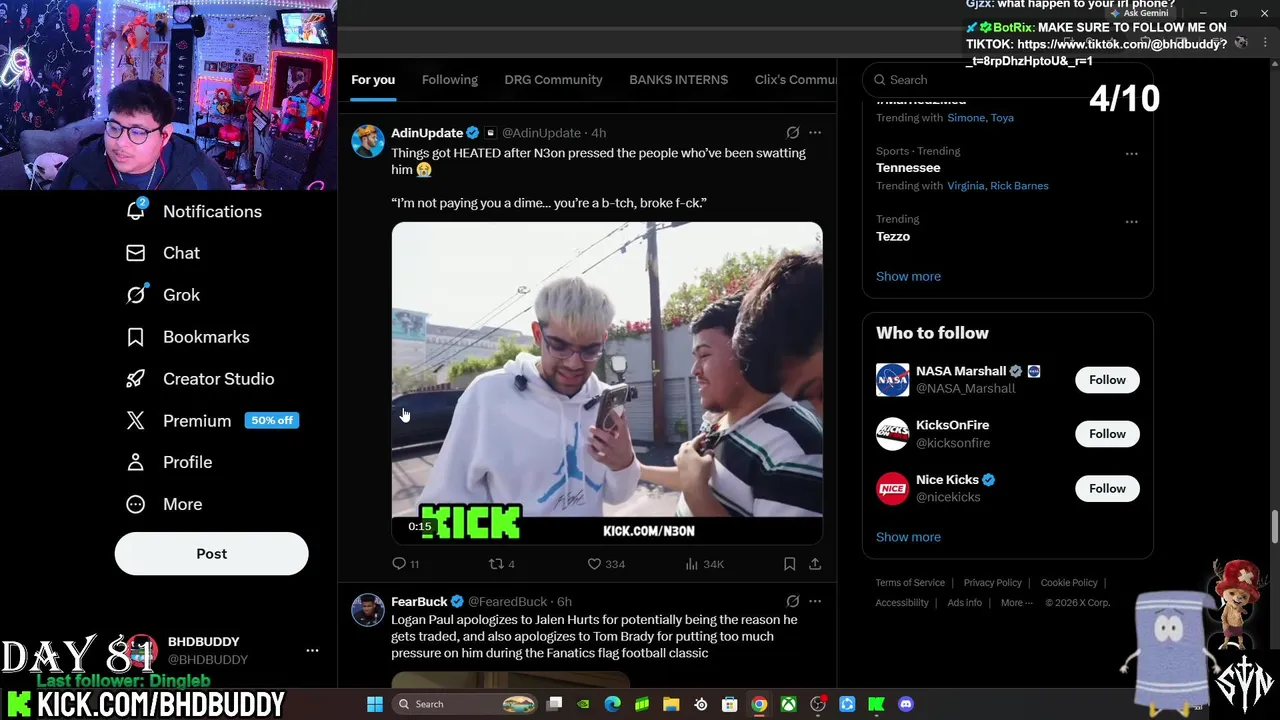
Task: Open Google Chrome from the taskbar
Action: tap(759, 704)
